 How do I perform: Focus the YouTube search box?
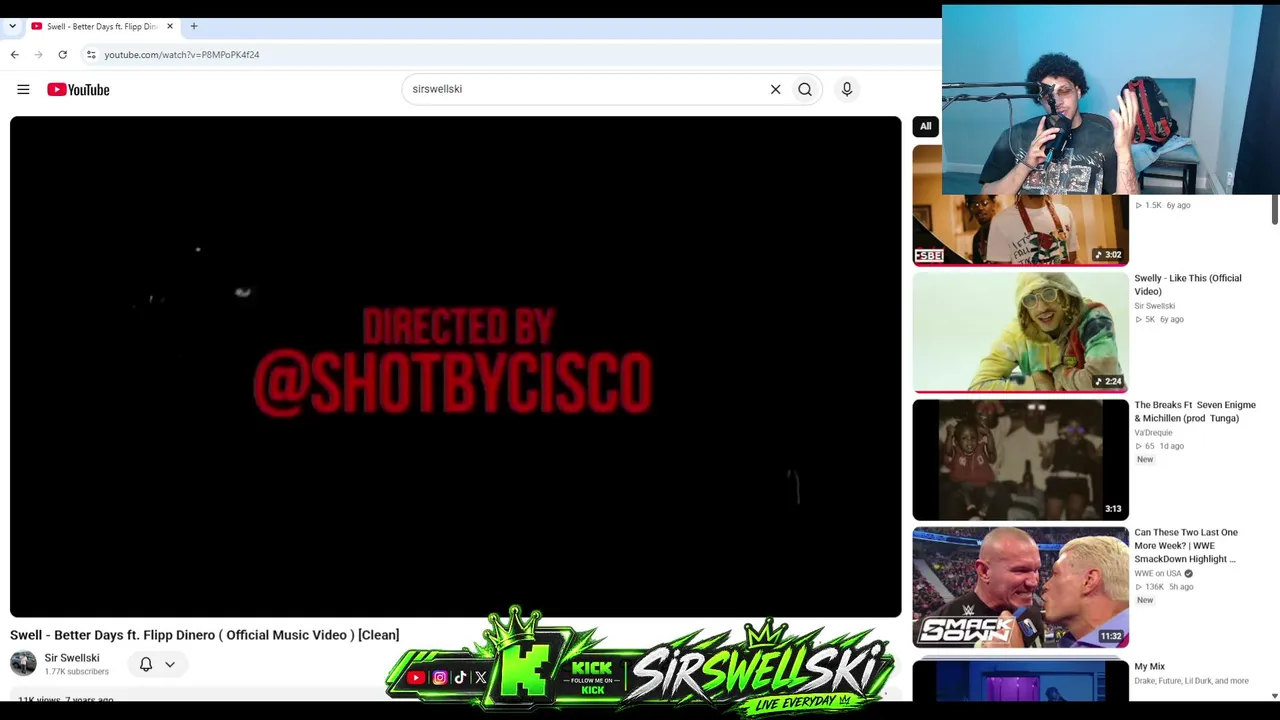[585, 89]
